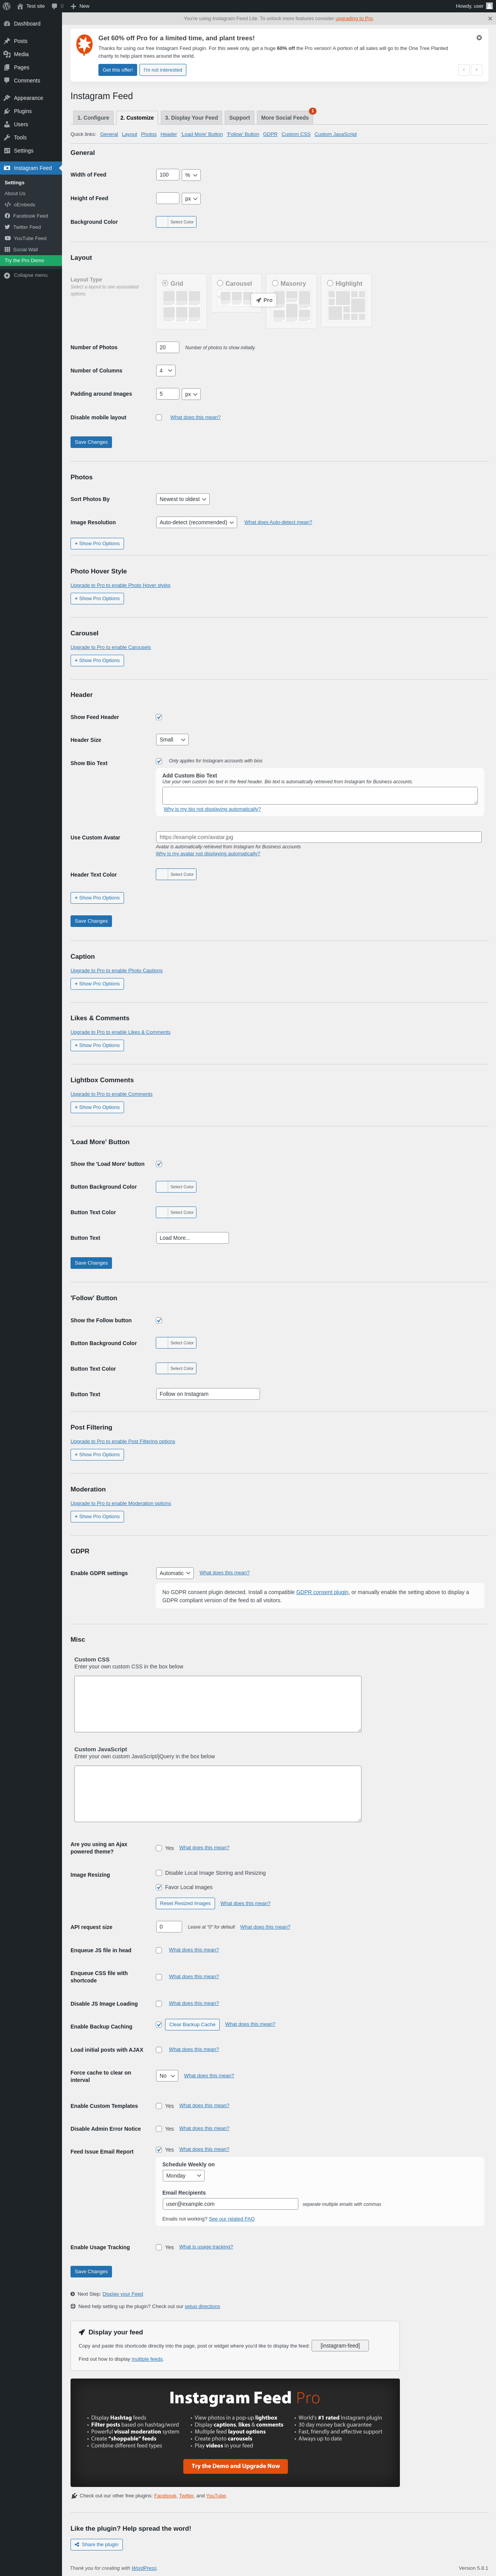
Task: Open the Background Color picker swatch
Action: pos(162,222)
